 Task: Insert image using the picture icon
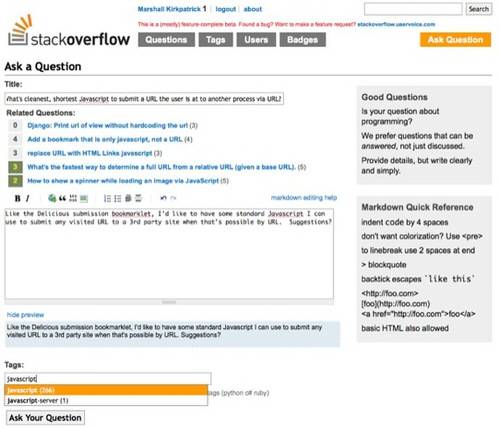[x=84, y=199]
